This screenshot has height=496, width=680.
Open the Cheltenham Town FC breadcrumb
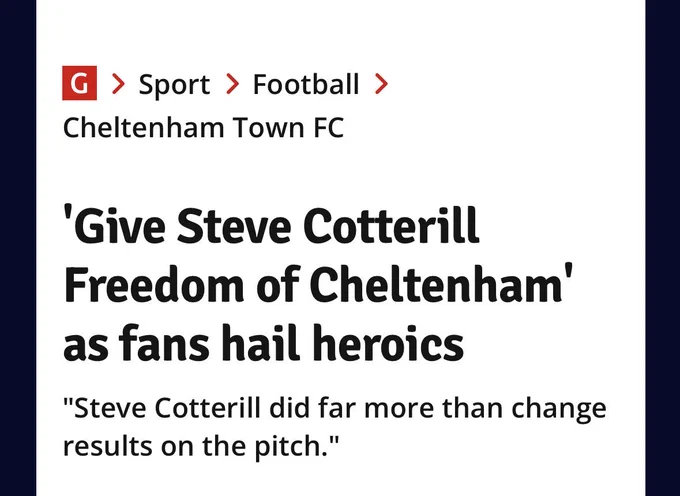203,127
